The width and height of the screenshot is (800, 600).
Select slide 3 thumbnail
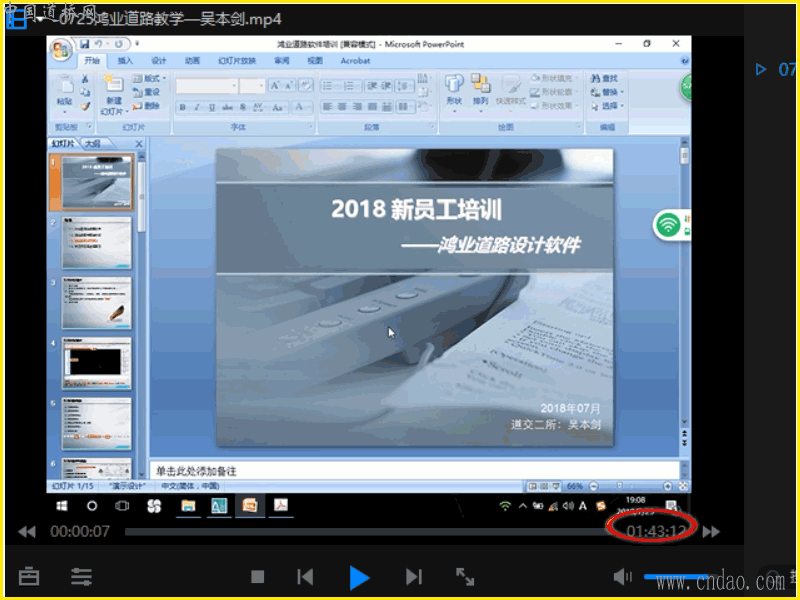(x=96, y=303)
